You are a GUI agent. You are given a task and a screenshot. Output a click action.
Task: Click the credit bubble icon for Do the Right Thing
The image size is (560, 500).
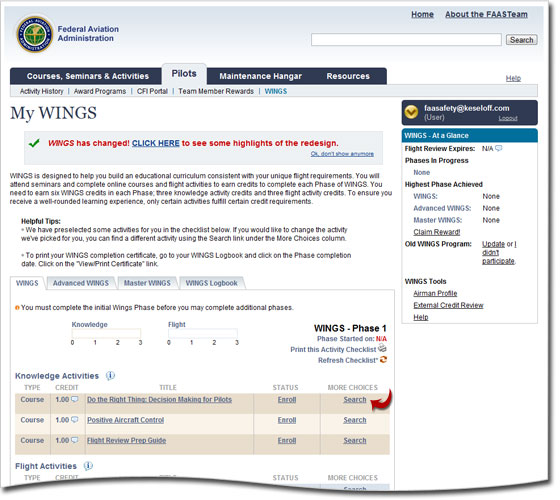pos(75,399)
